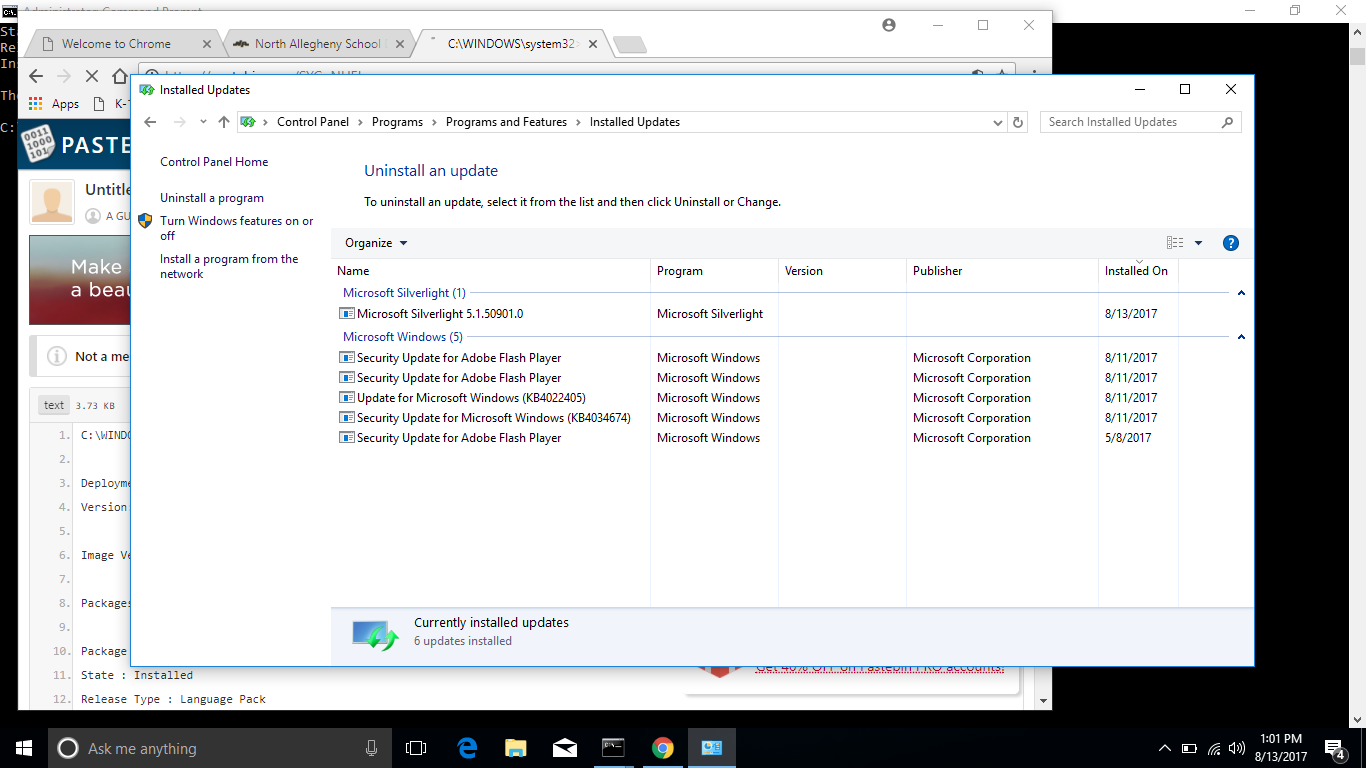Click the Microsoft Windows (5) group header
This screenshot has width=1366, height=768.
click(403, 337)
